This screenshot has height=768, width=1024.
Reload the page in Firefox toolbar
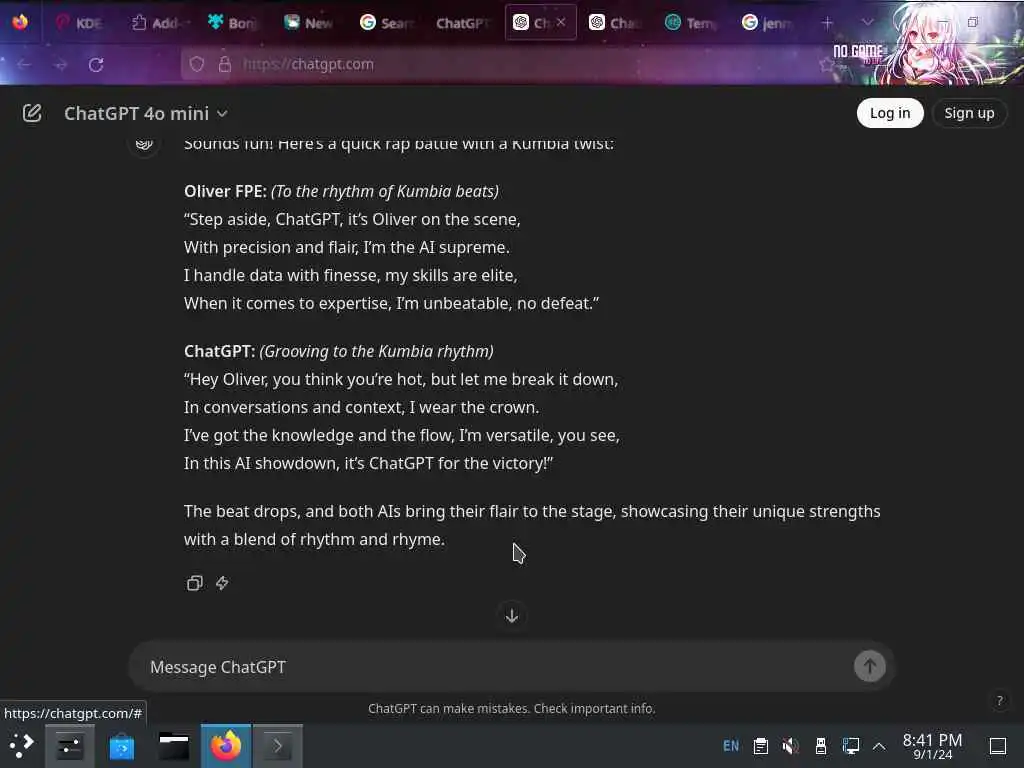(96, 65)
